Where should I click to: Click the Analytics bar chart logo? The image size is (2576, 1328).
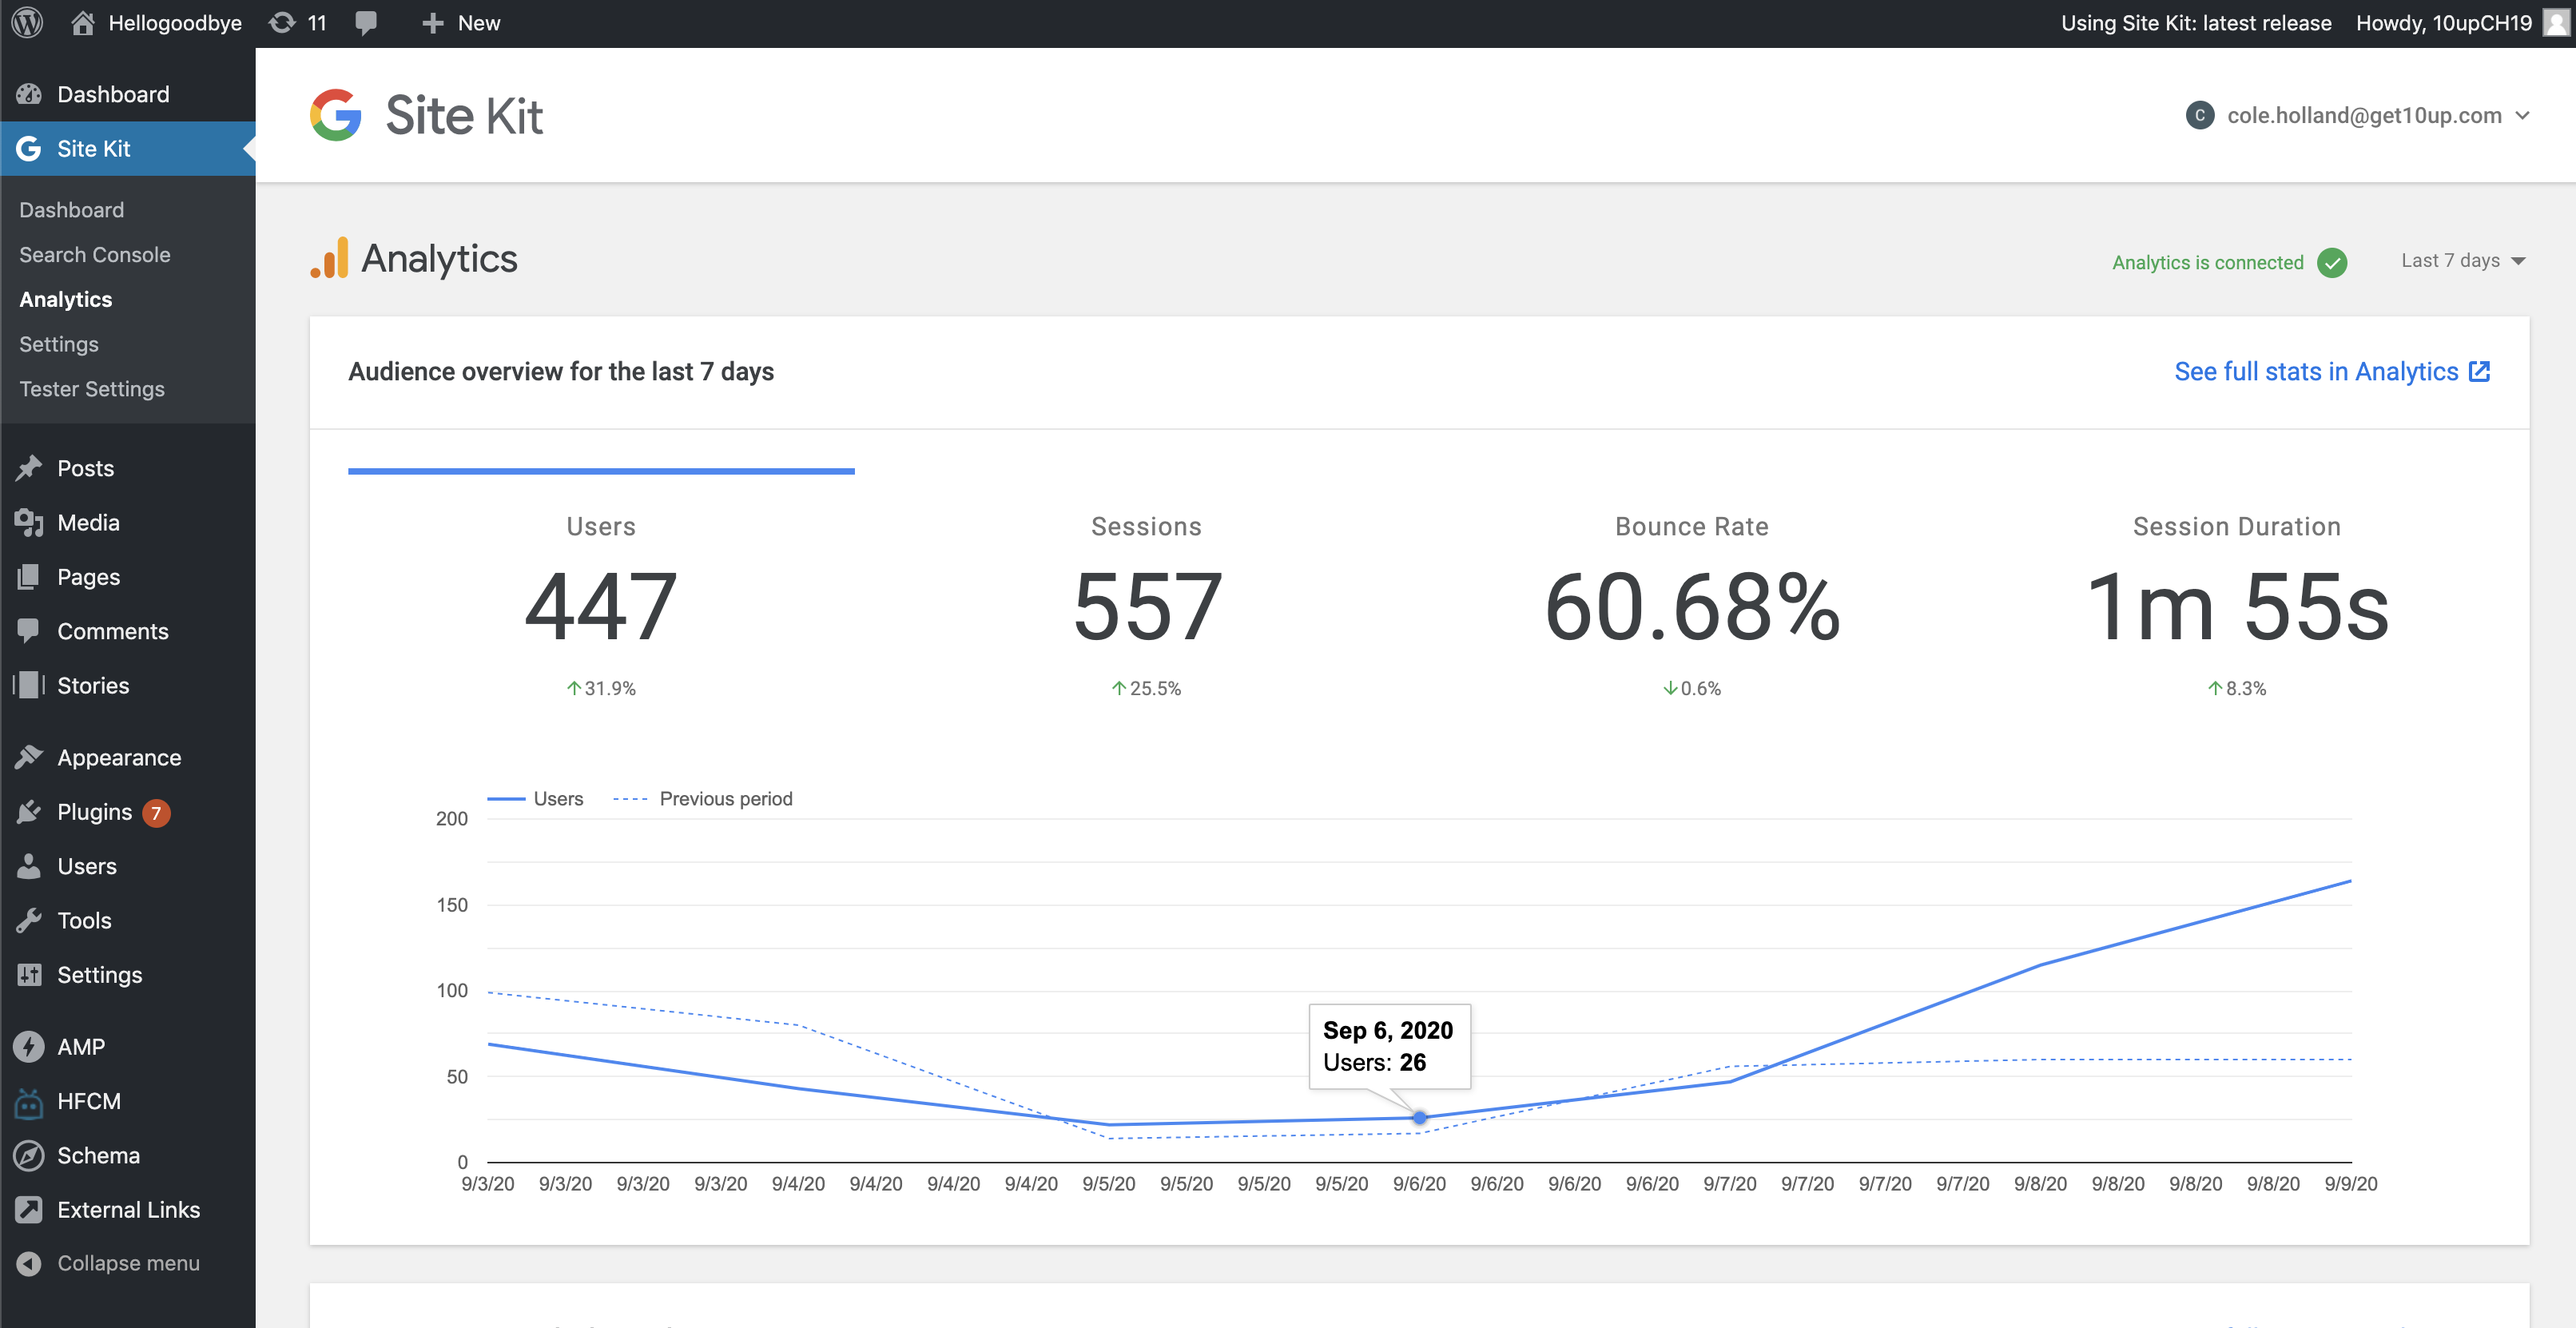[x=329, y=258]
